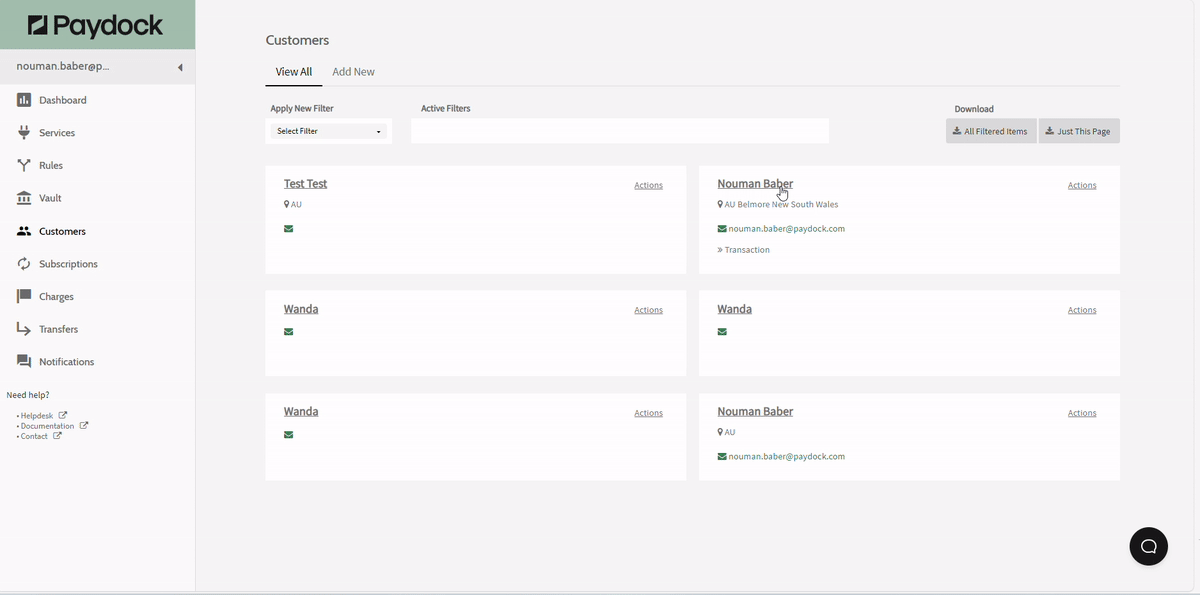Collapse the sidebar using account arrow
This screenshot has height=595, width=1200.
tap(180, 68)
